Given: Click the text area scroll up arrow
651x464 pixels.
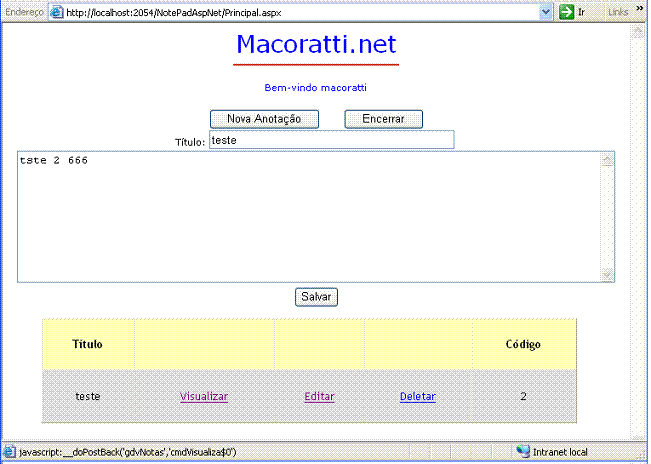Looking at the screenshot, I should coord(607,159).
